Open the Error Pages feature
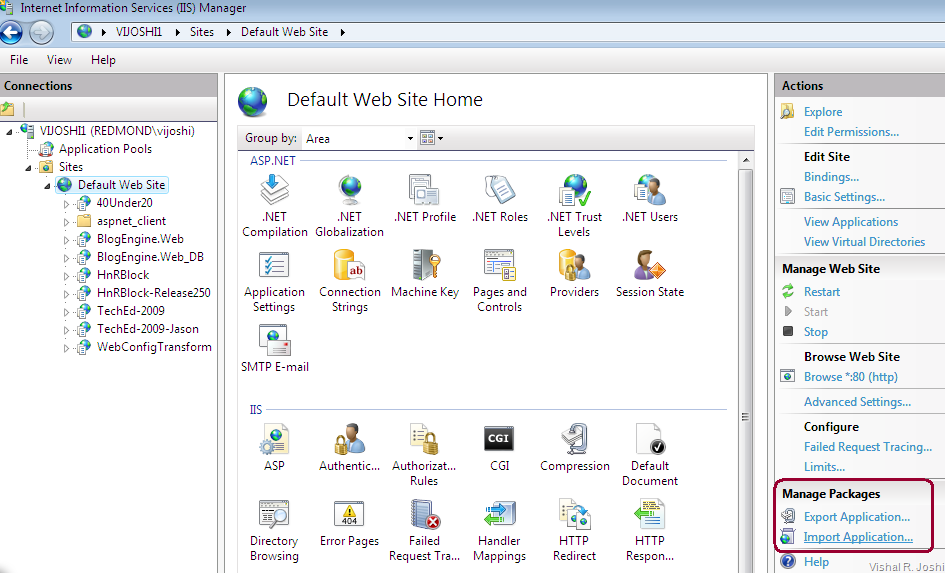 point(349,515)
